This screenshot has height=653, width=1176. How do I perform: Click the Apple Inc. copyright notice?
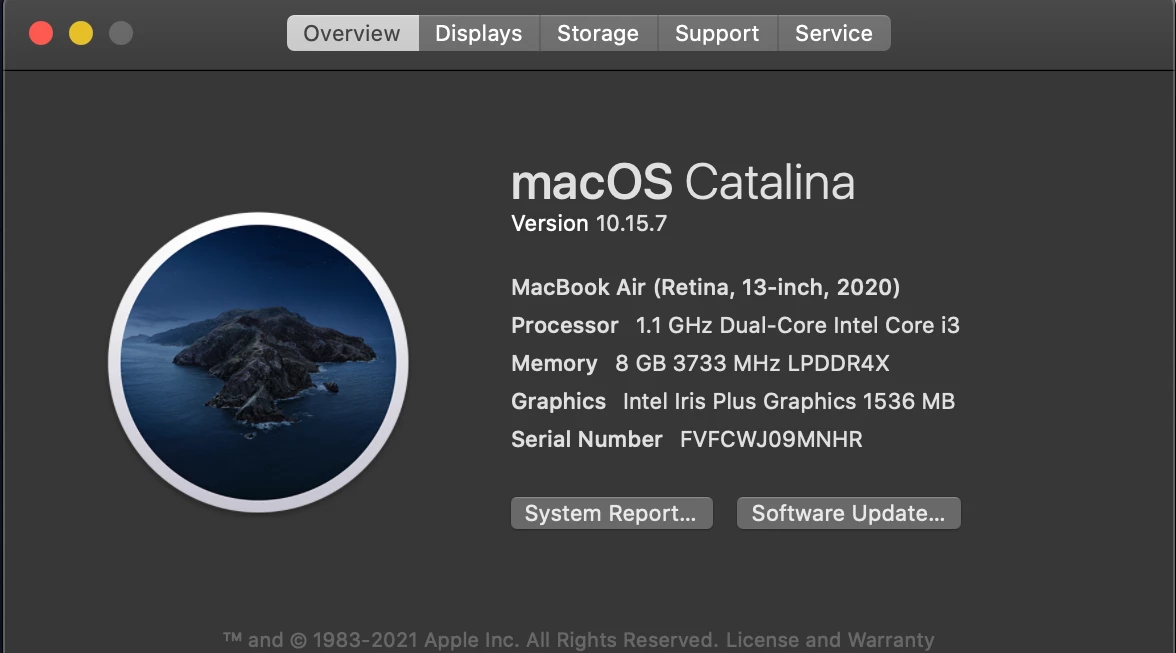(x=470, y=640)
